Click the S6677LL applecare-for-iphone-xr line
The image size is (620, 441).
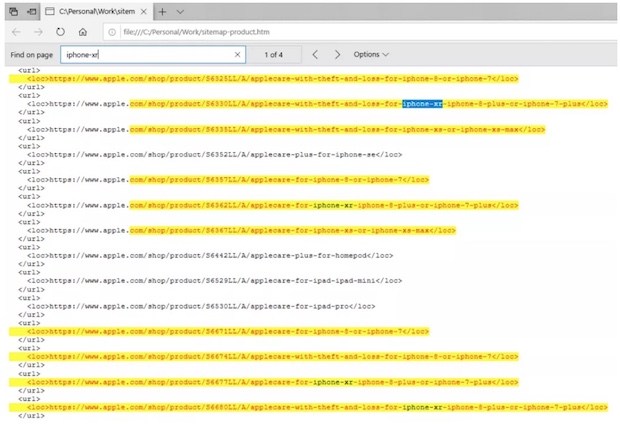(272, 382)
